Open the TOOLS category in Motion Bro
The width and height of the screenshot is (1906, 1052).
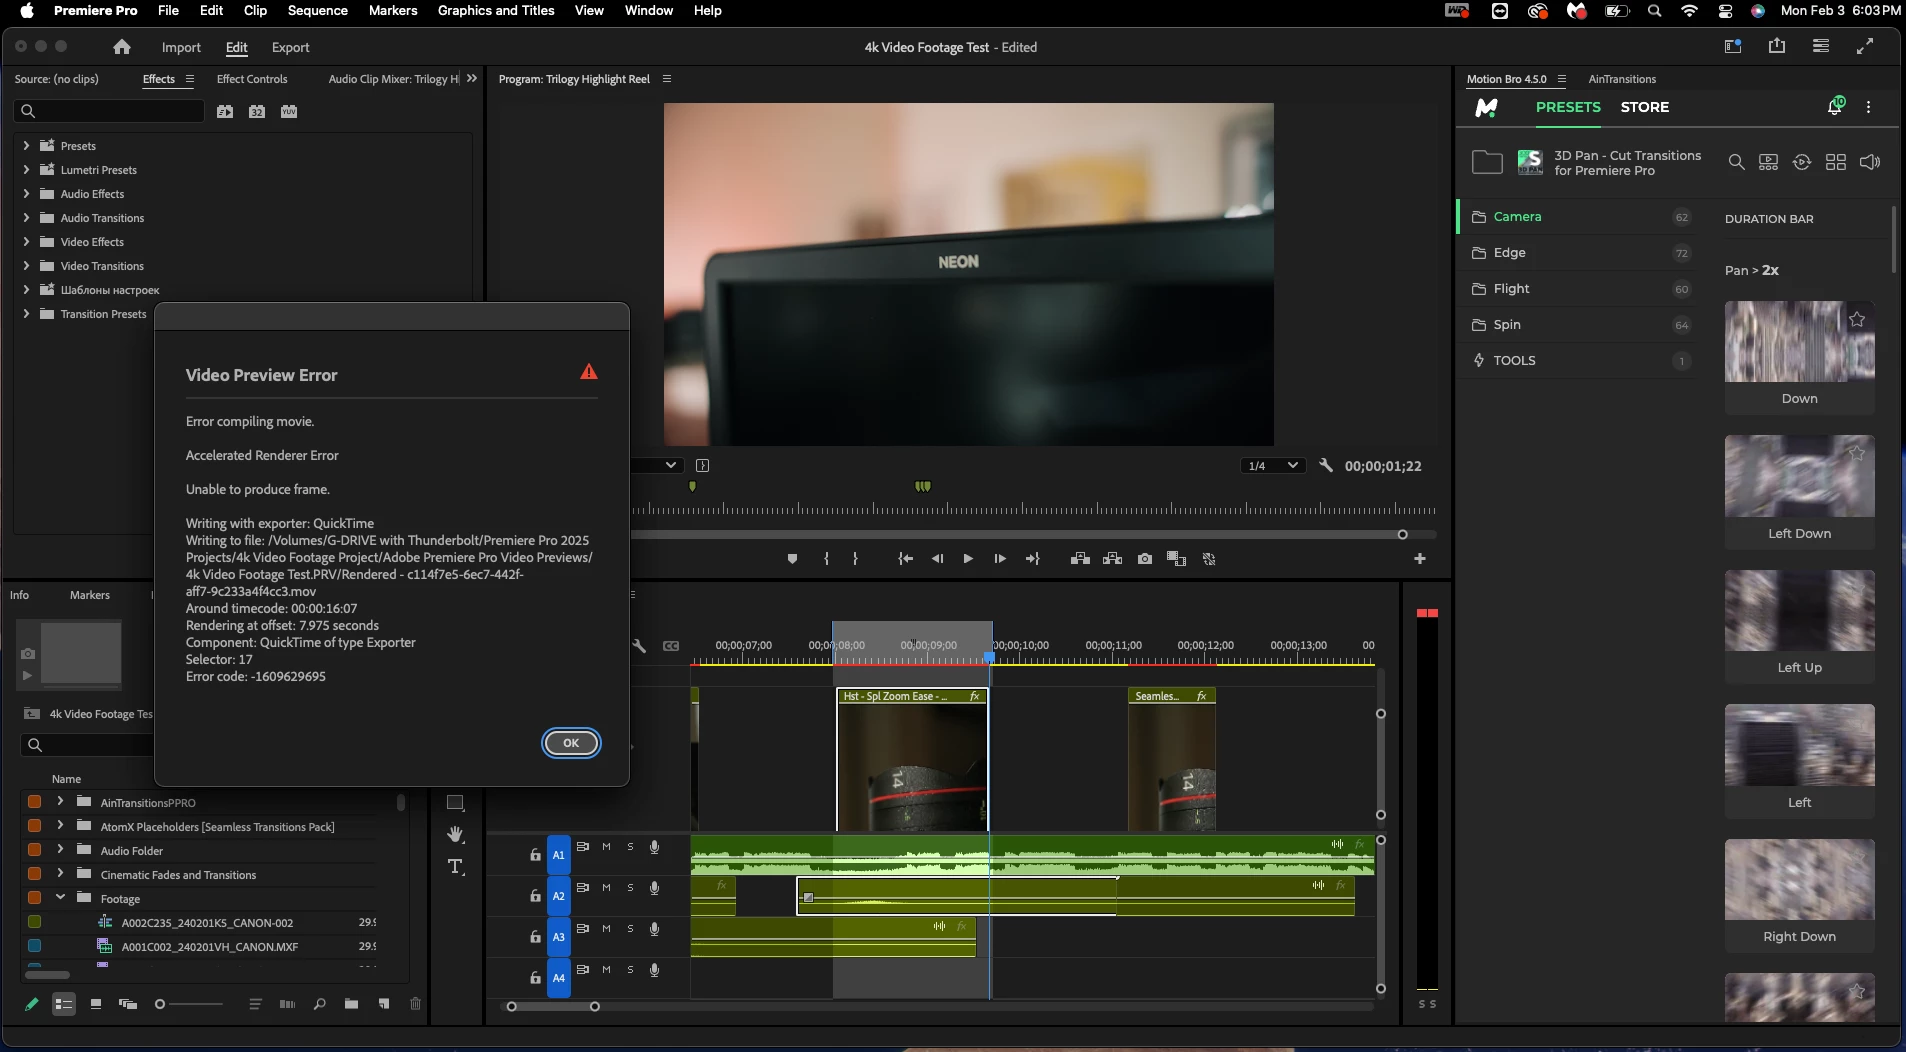1577,361
